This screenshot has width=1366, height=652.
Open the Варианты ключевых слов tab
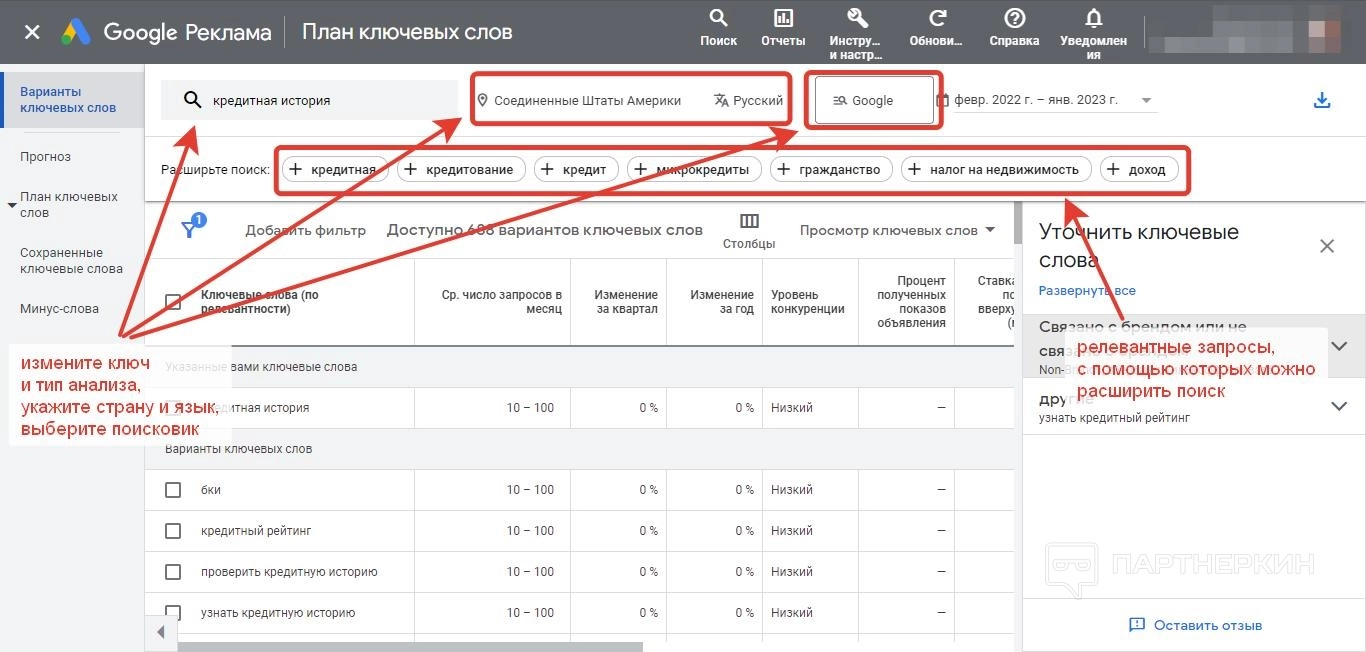[74, 100]
